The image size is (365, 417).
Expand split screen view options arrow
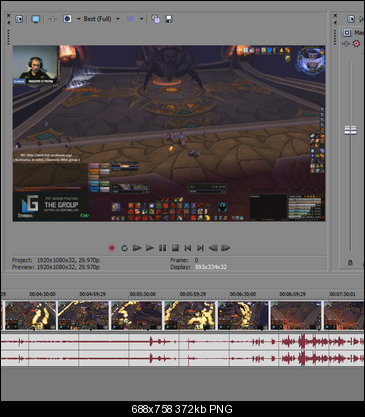tap(79, 19)
